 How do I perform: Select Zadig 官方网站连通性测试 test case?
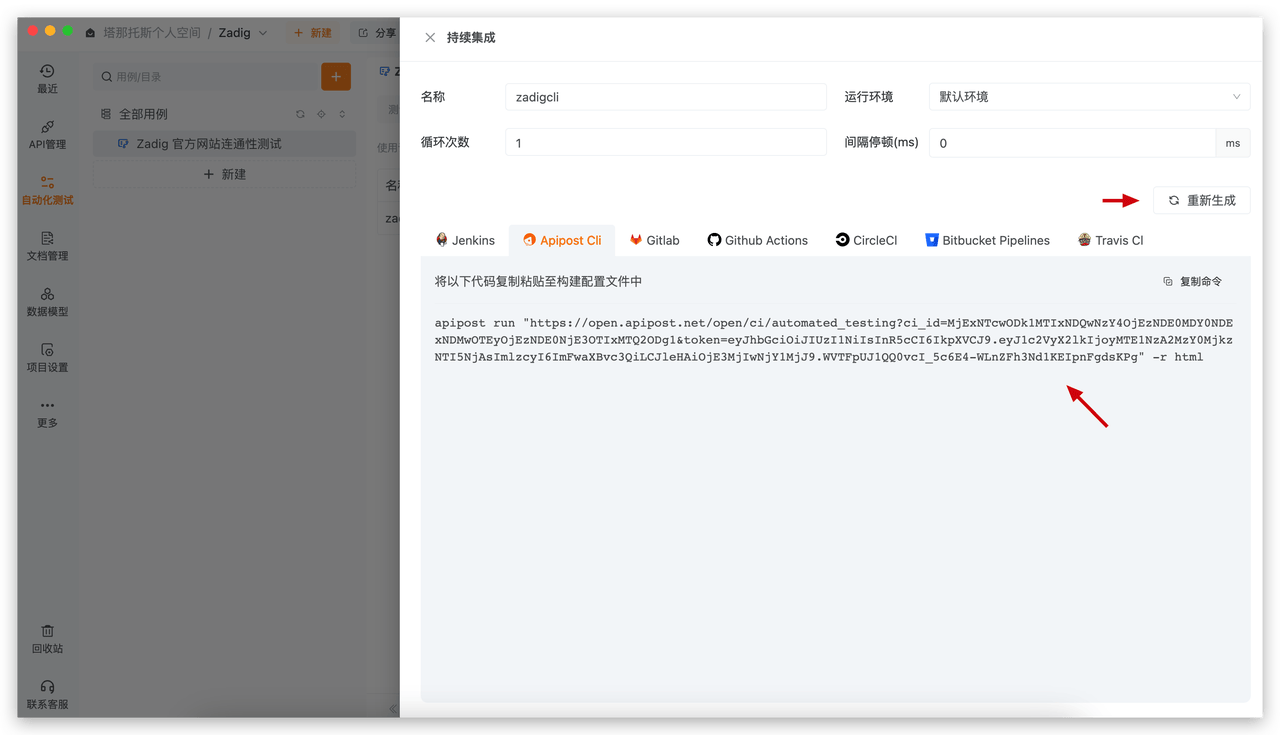coord(208,144)
